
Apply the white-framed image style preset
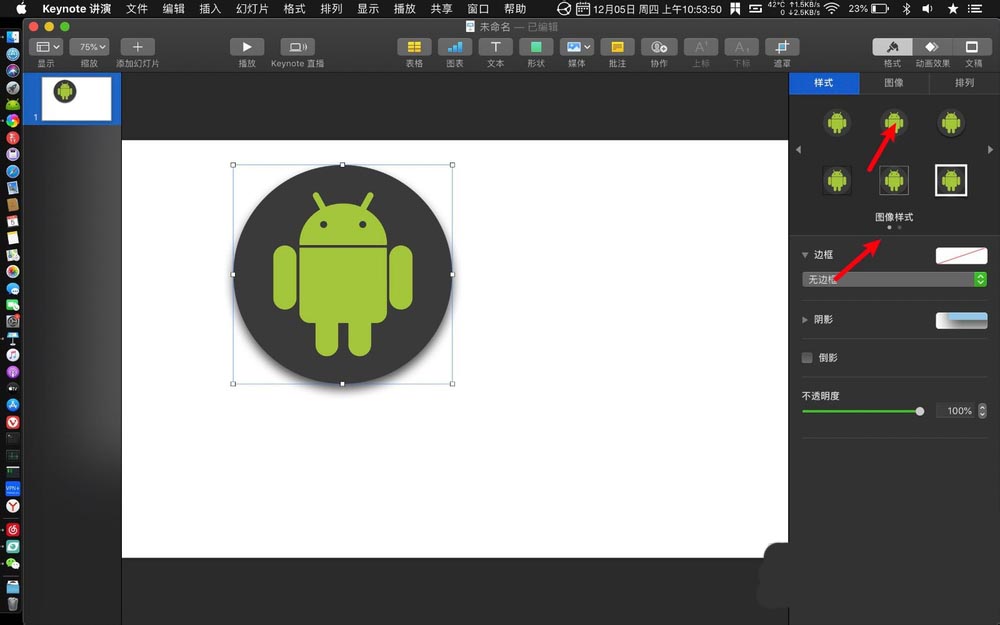click(950, 180)
